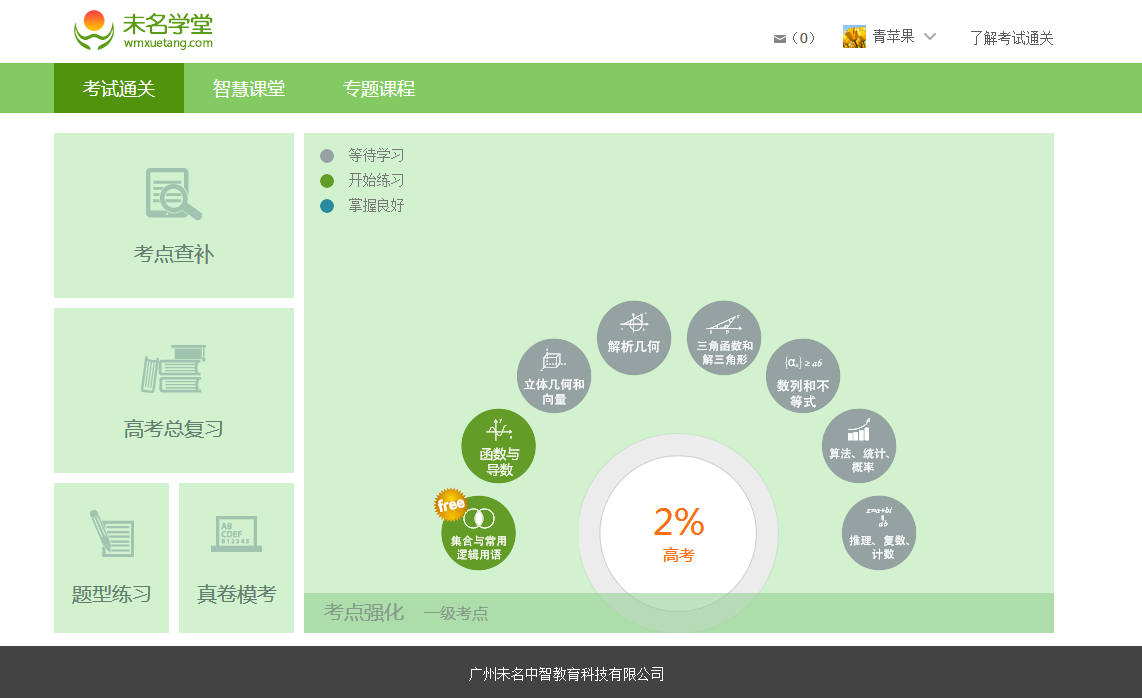
Task: Click the 解析几何 topic circle
Action: coord(633,338)
